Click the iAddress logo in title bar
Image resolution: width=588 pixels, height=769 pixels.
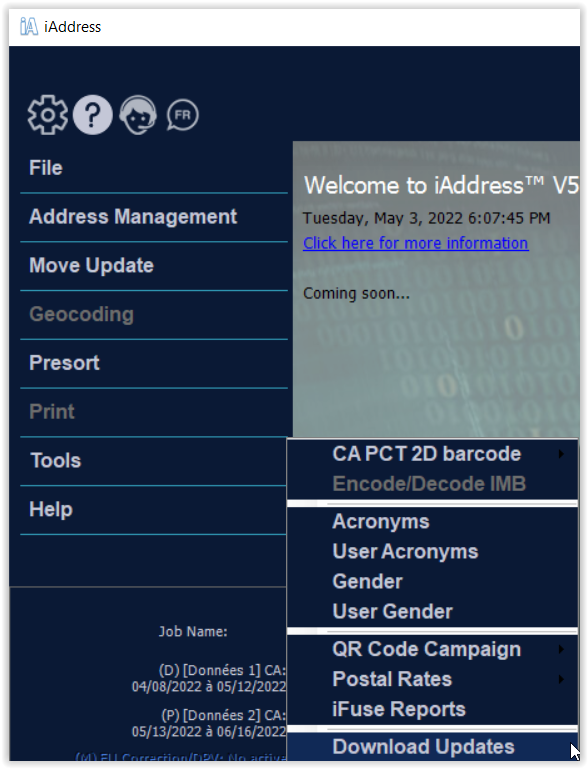tap(29, 26)
